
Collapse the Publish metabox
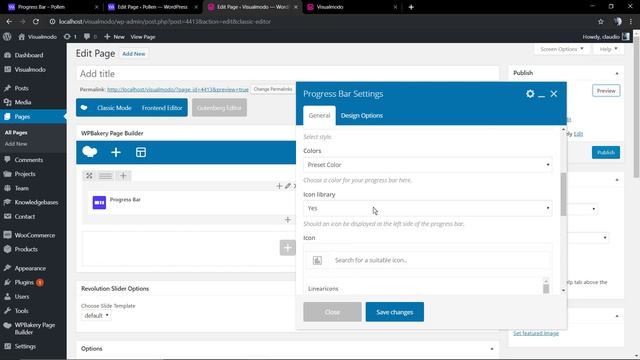tap(617, 73)
